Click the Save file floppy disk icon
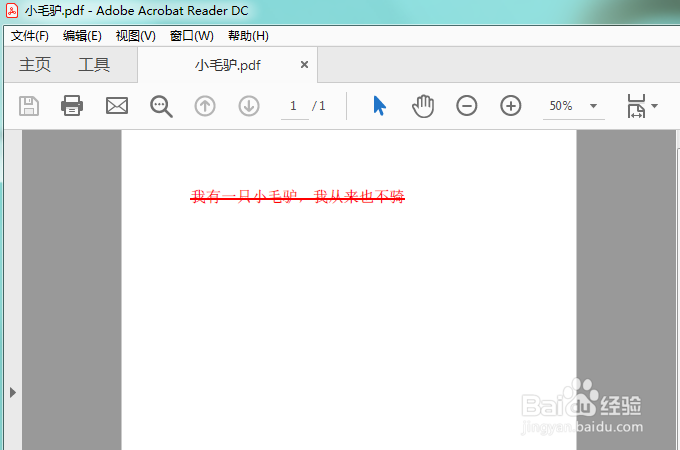Image resolution: width=680 pixels, height=450 pixels. tap(29, 106)
